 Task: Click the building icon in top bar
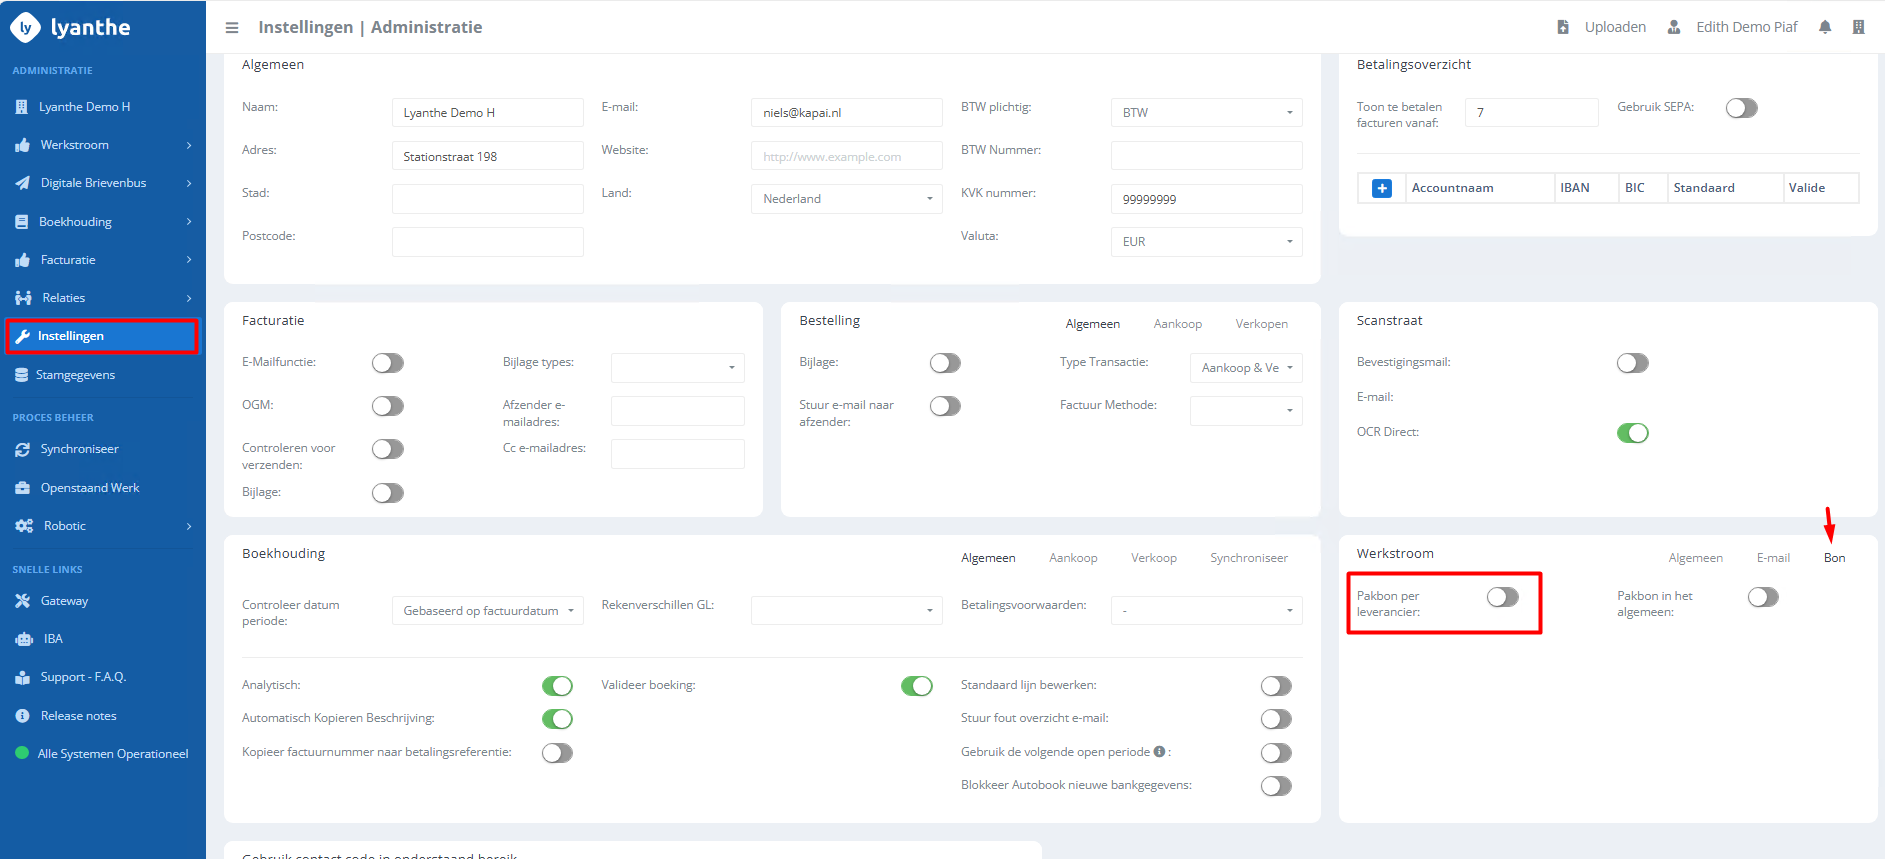click(1858, 27)
